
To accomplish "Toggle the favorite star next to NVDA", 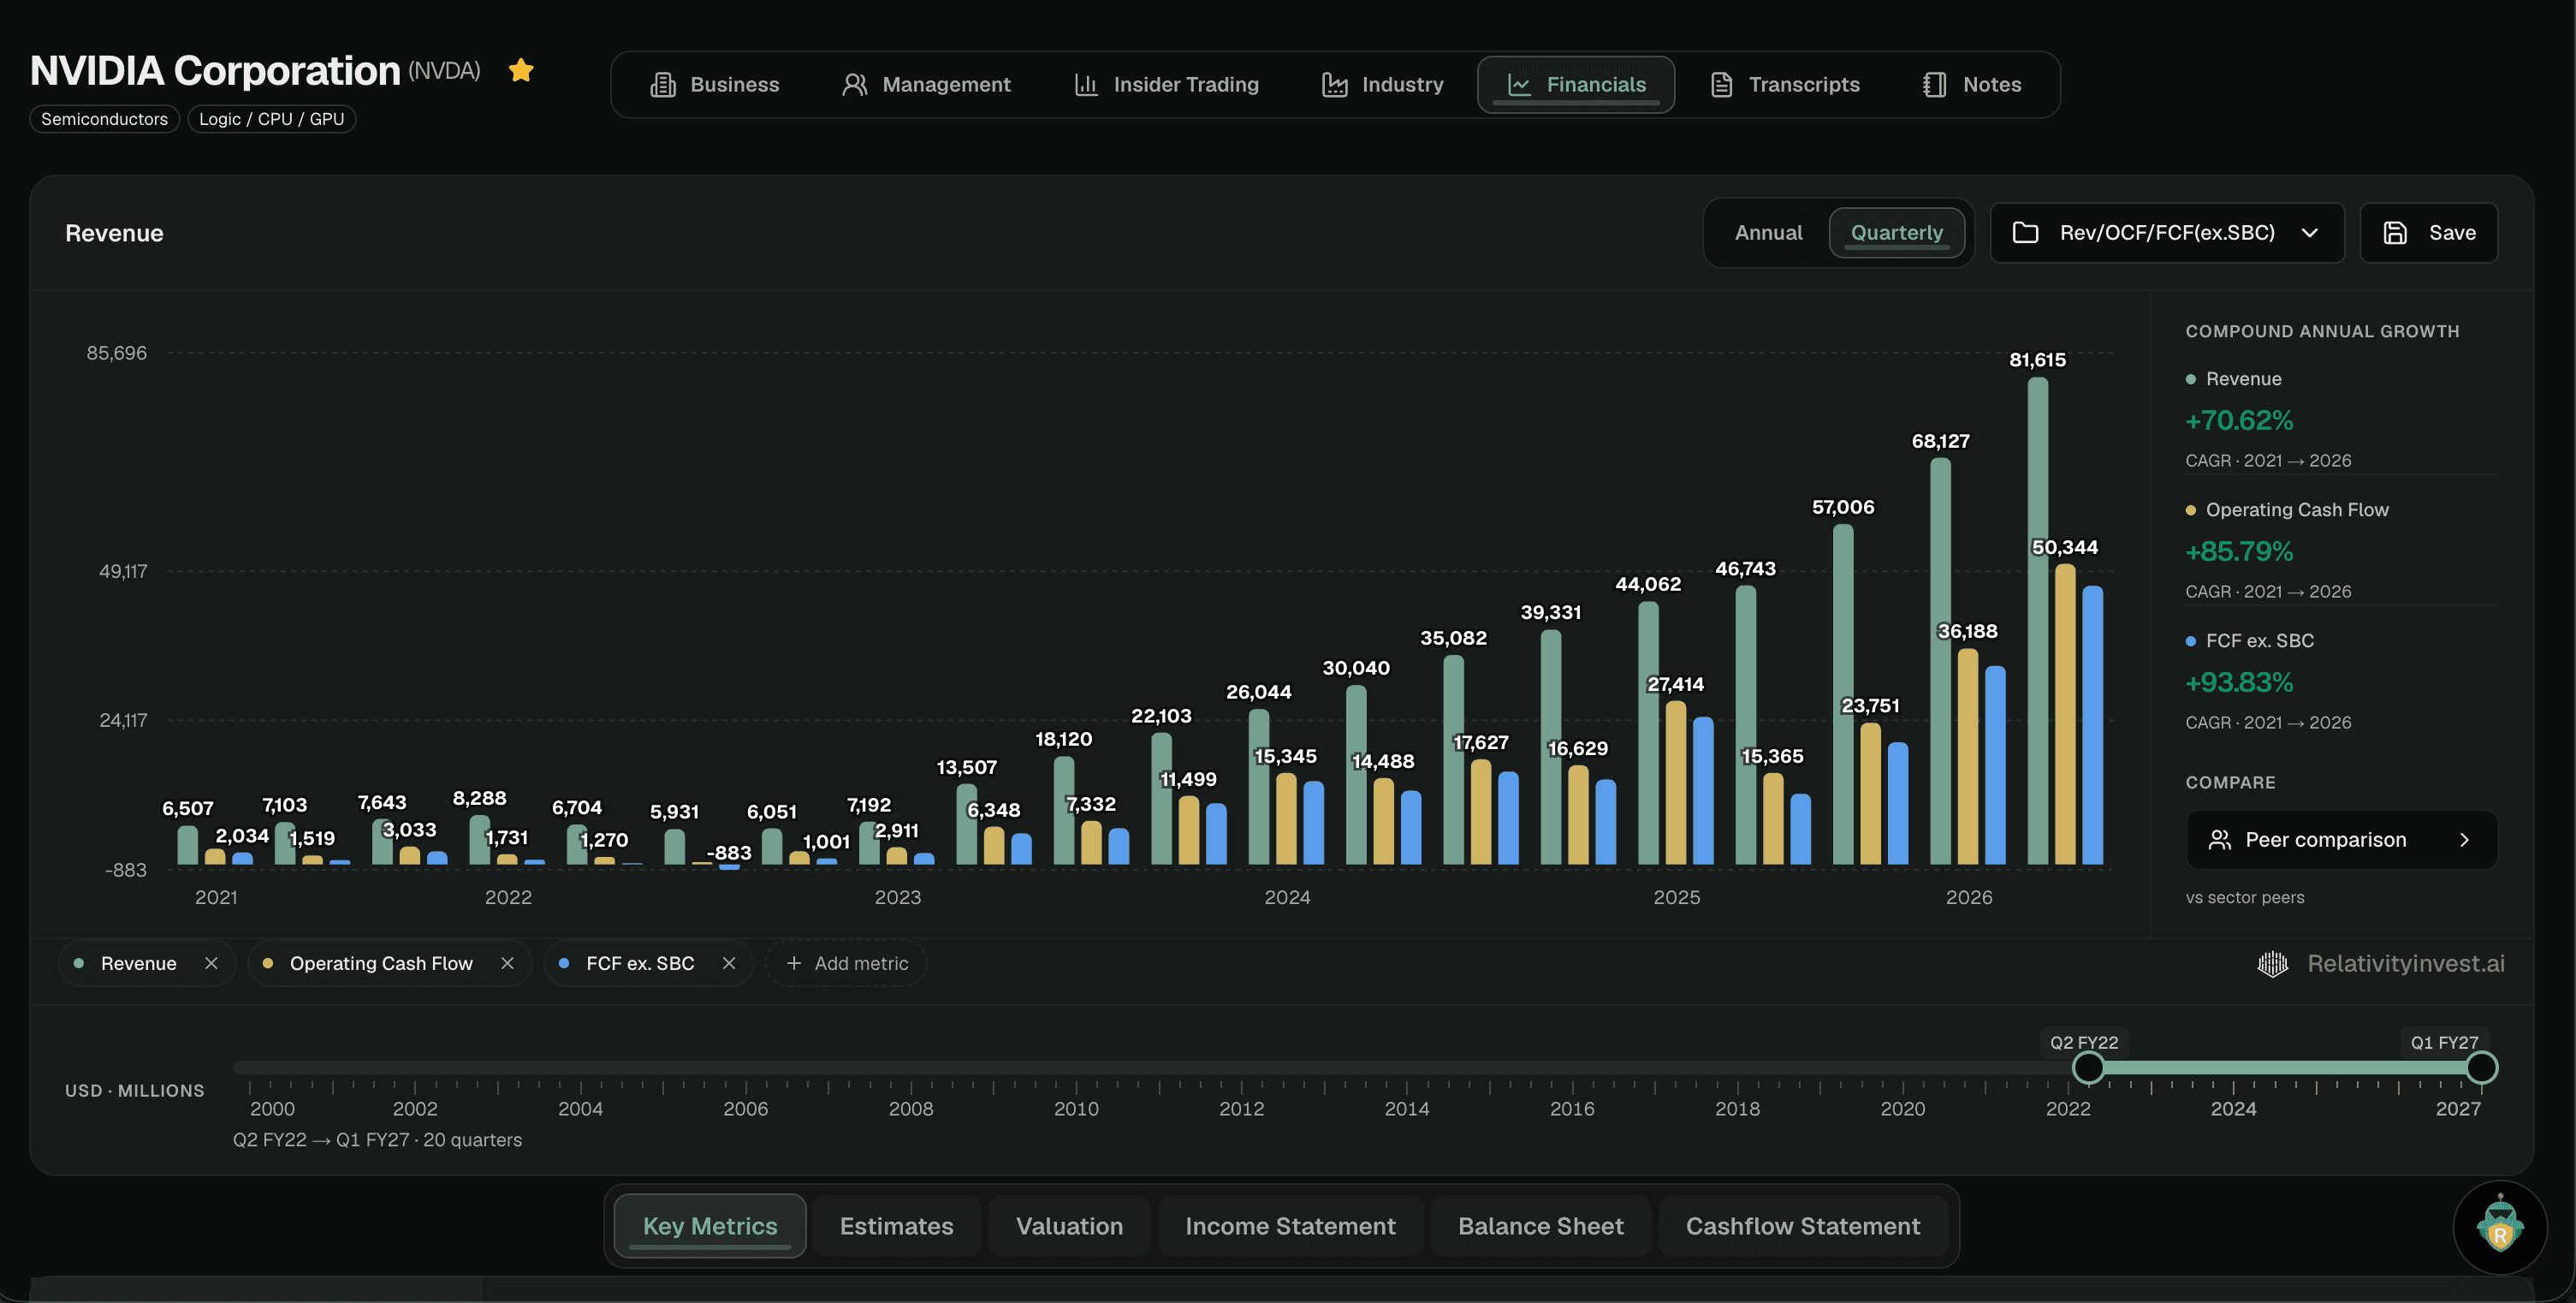I will [521, 70].
